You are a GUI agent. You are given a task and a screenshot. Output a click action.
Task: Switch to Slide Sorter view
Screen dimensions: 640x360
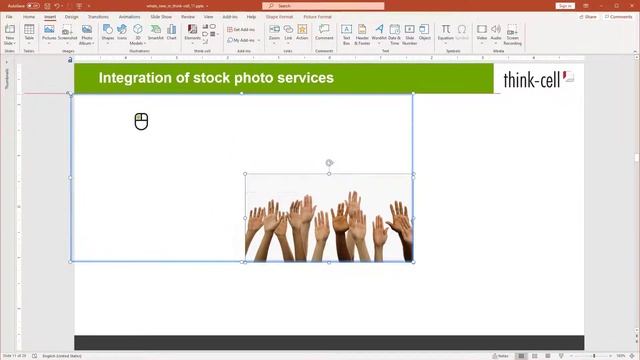[534, 356]
